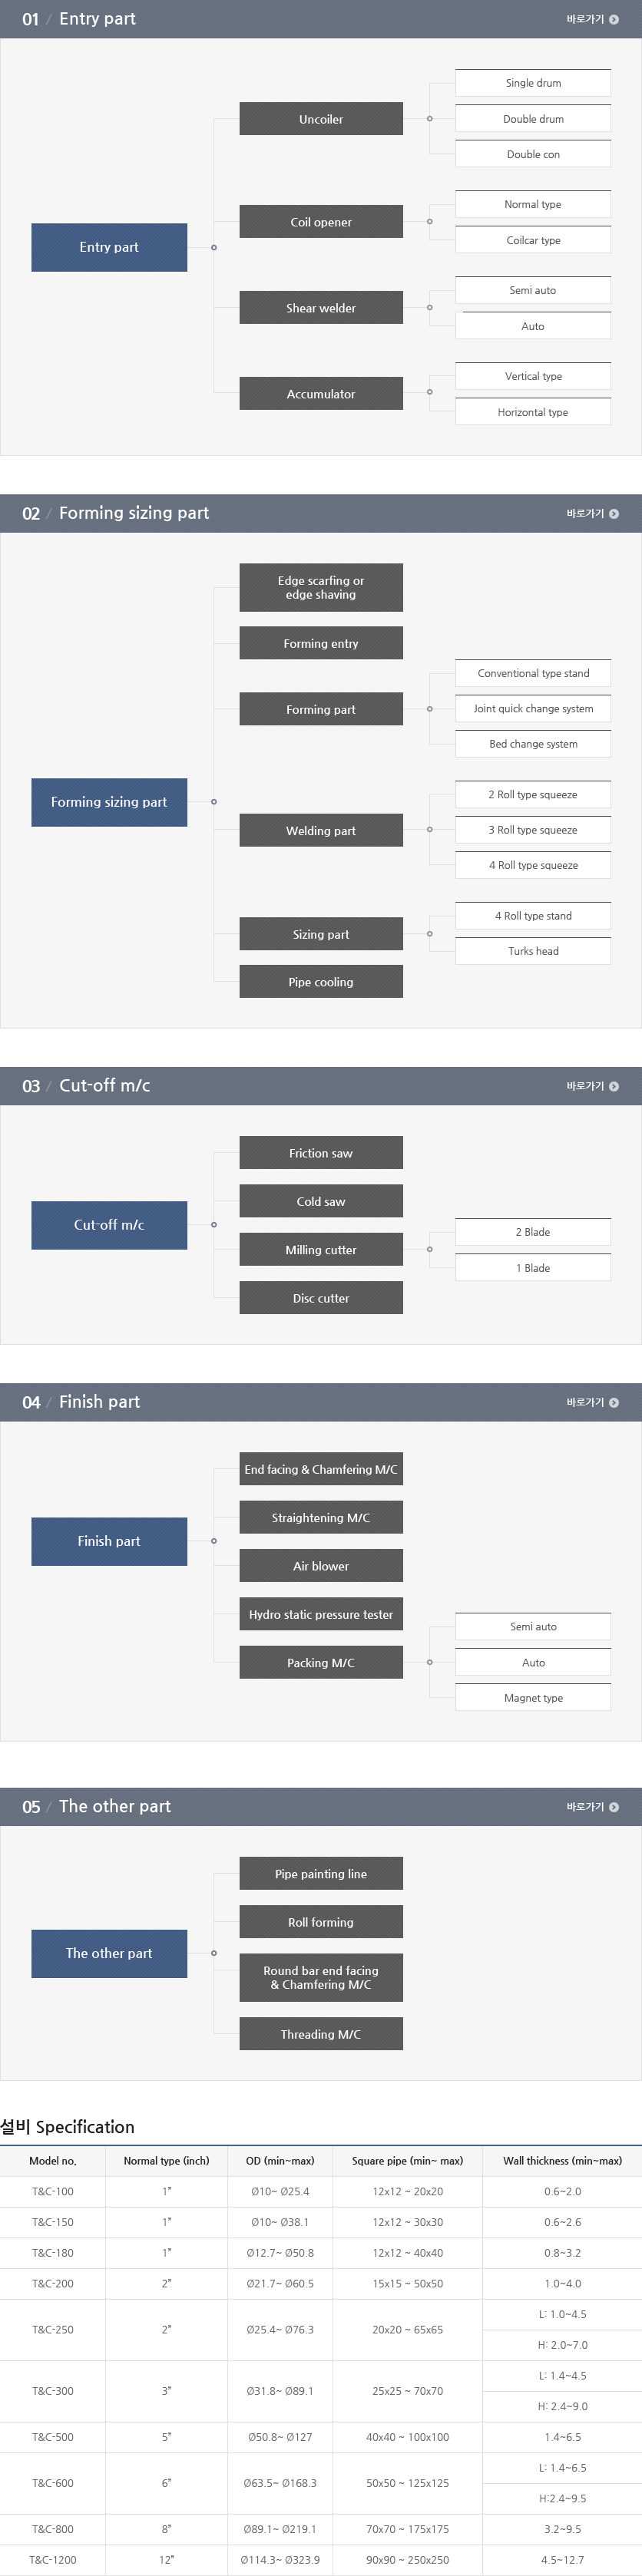Click the Turks head option
The height and width of the screenshot is (2576, 642).
[x=533, y=950]
